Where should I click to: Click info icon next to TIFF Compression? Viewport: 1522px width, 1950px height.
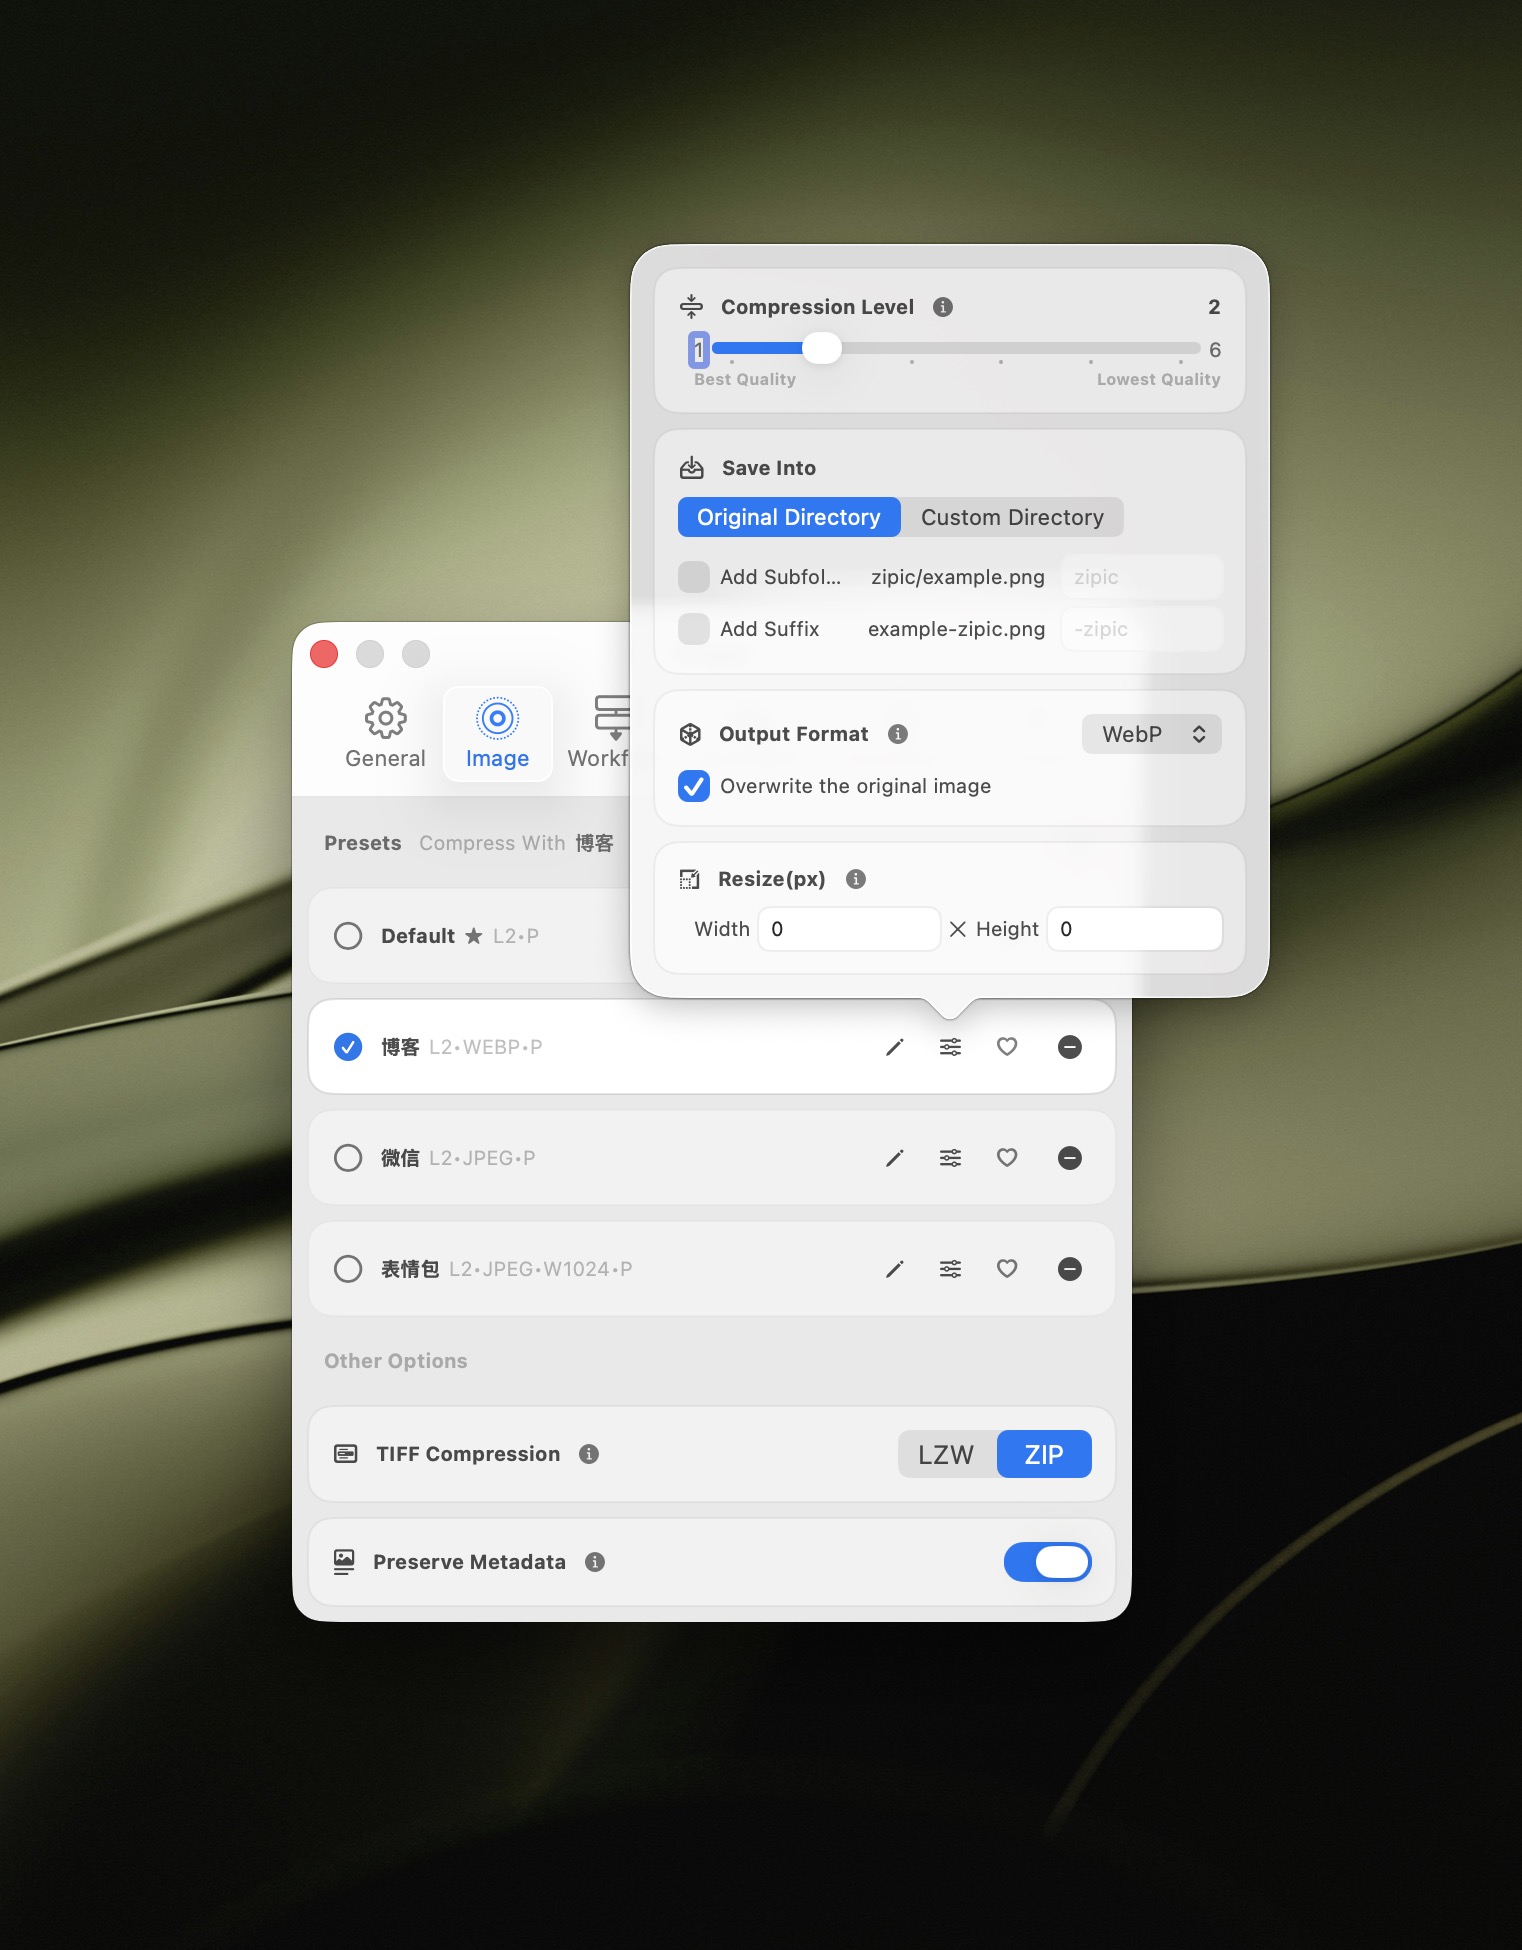click(x=589, y=1454)
